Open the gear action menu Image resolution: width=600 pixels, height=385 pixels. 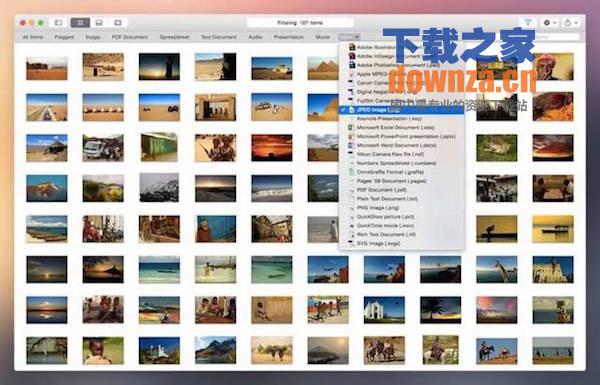coord(550,23)
